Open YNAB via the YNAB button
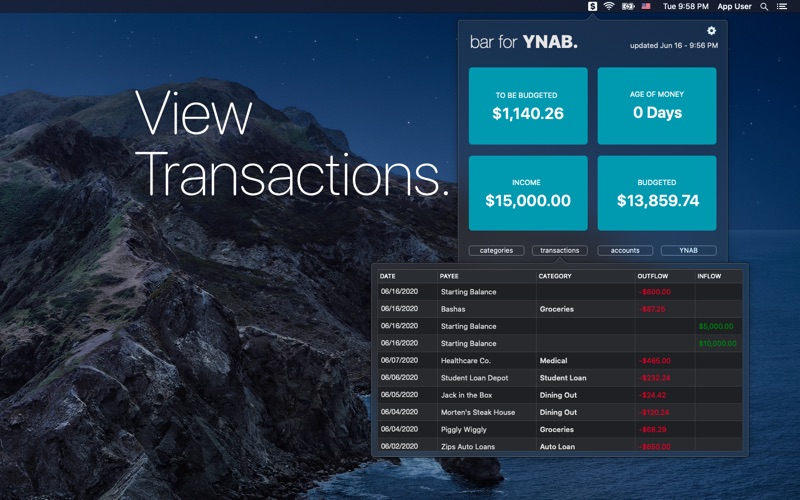Screen dimensions: 800x500 688,251
